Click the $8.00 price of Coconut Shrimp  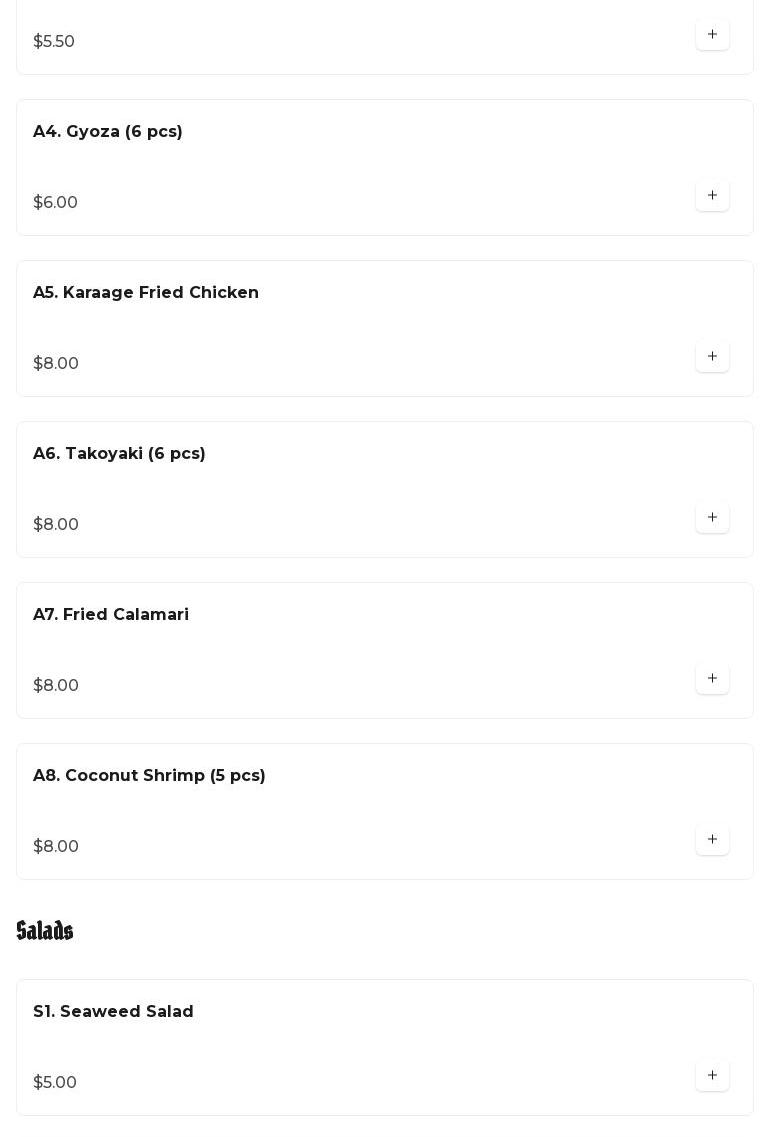56,847
